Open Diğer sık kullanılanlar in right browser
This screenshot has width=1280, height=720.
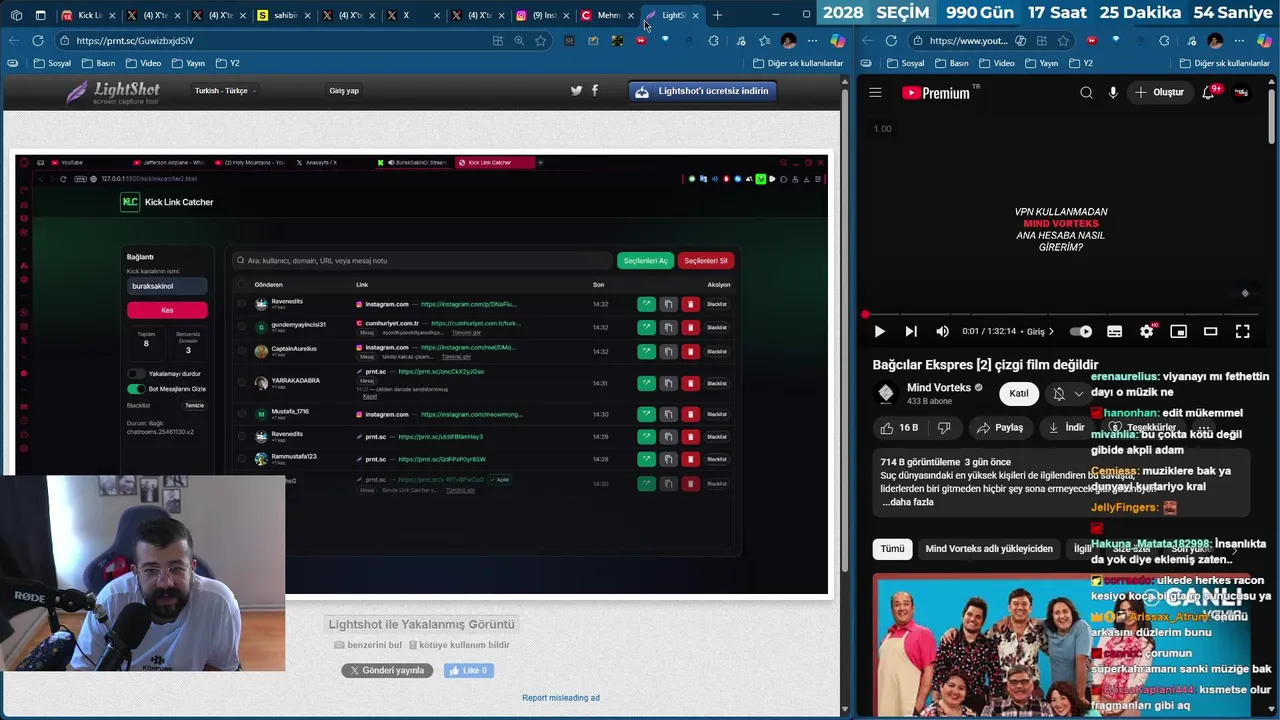tap(1225, 63)
